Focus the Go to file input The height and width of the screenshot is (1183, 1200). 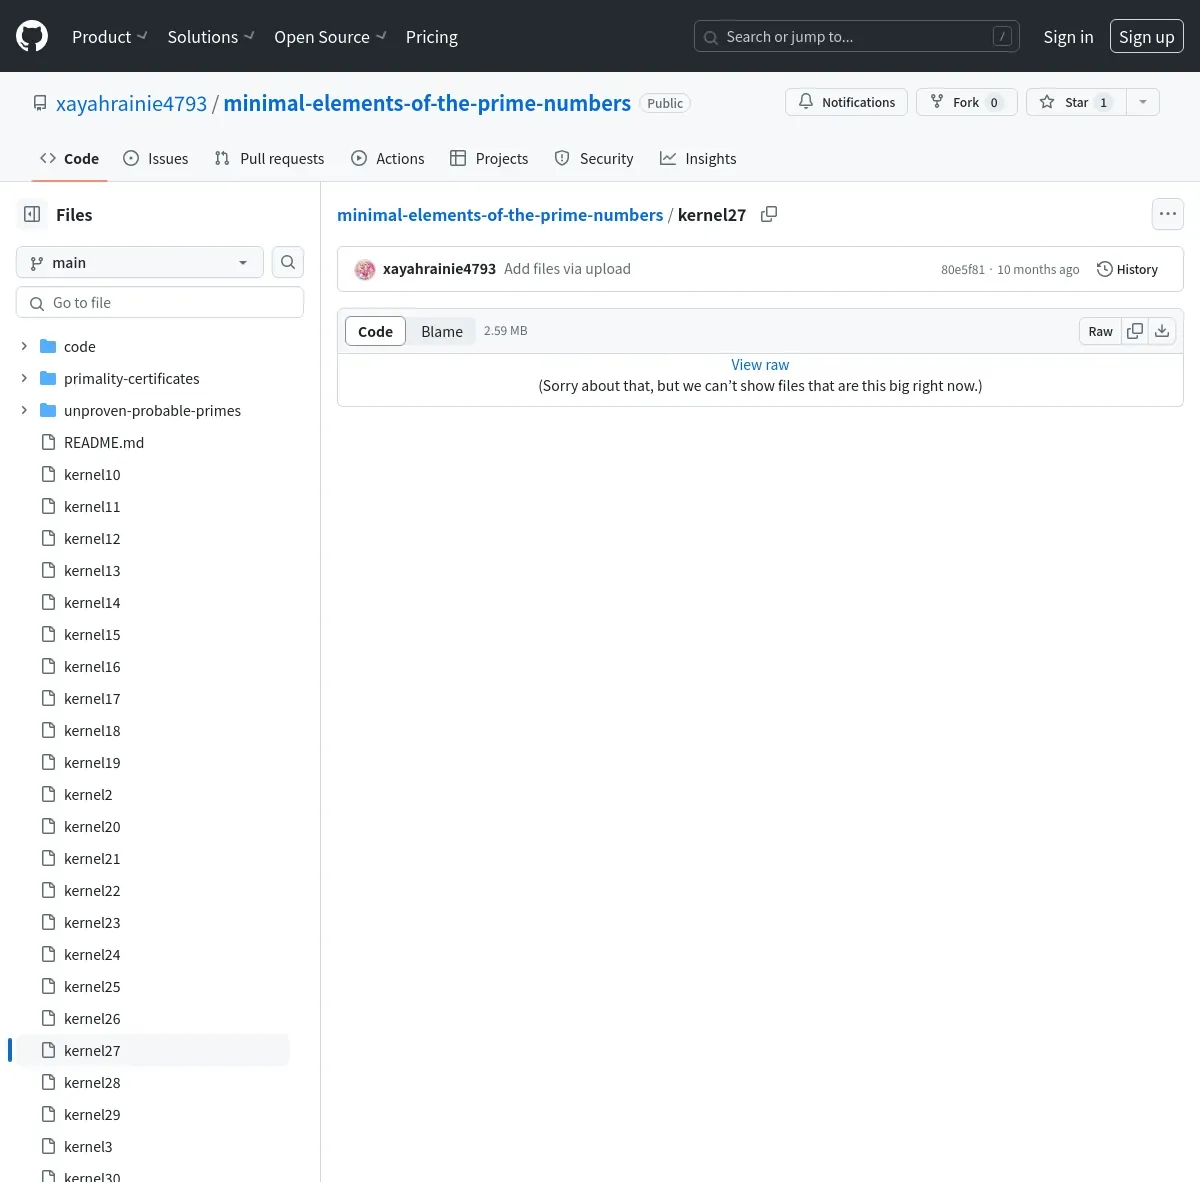tap(160, 302)
